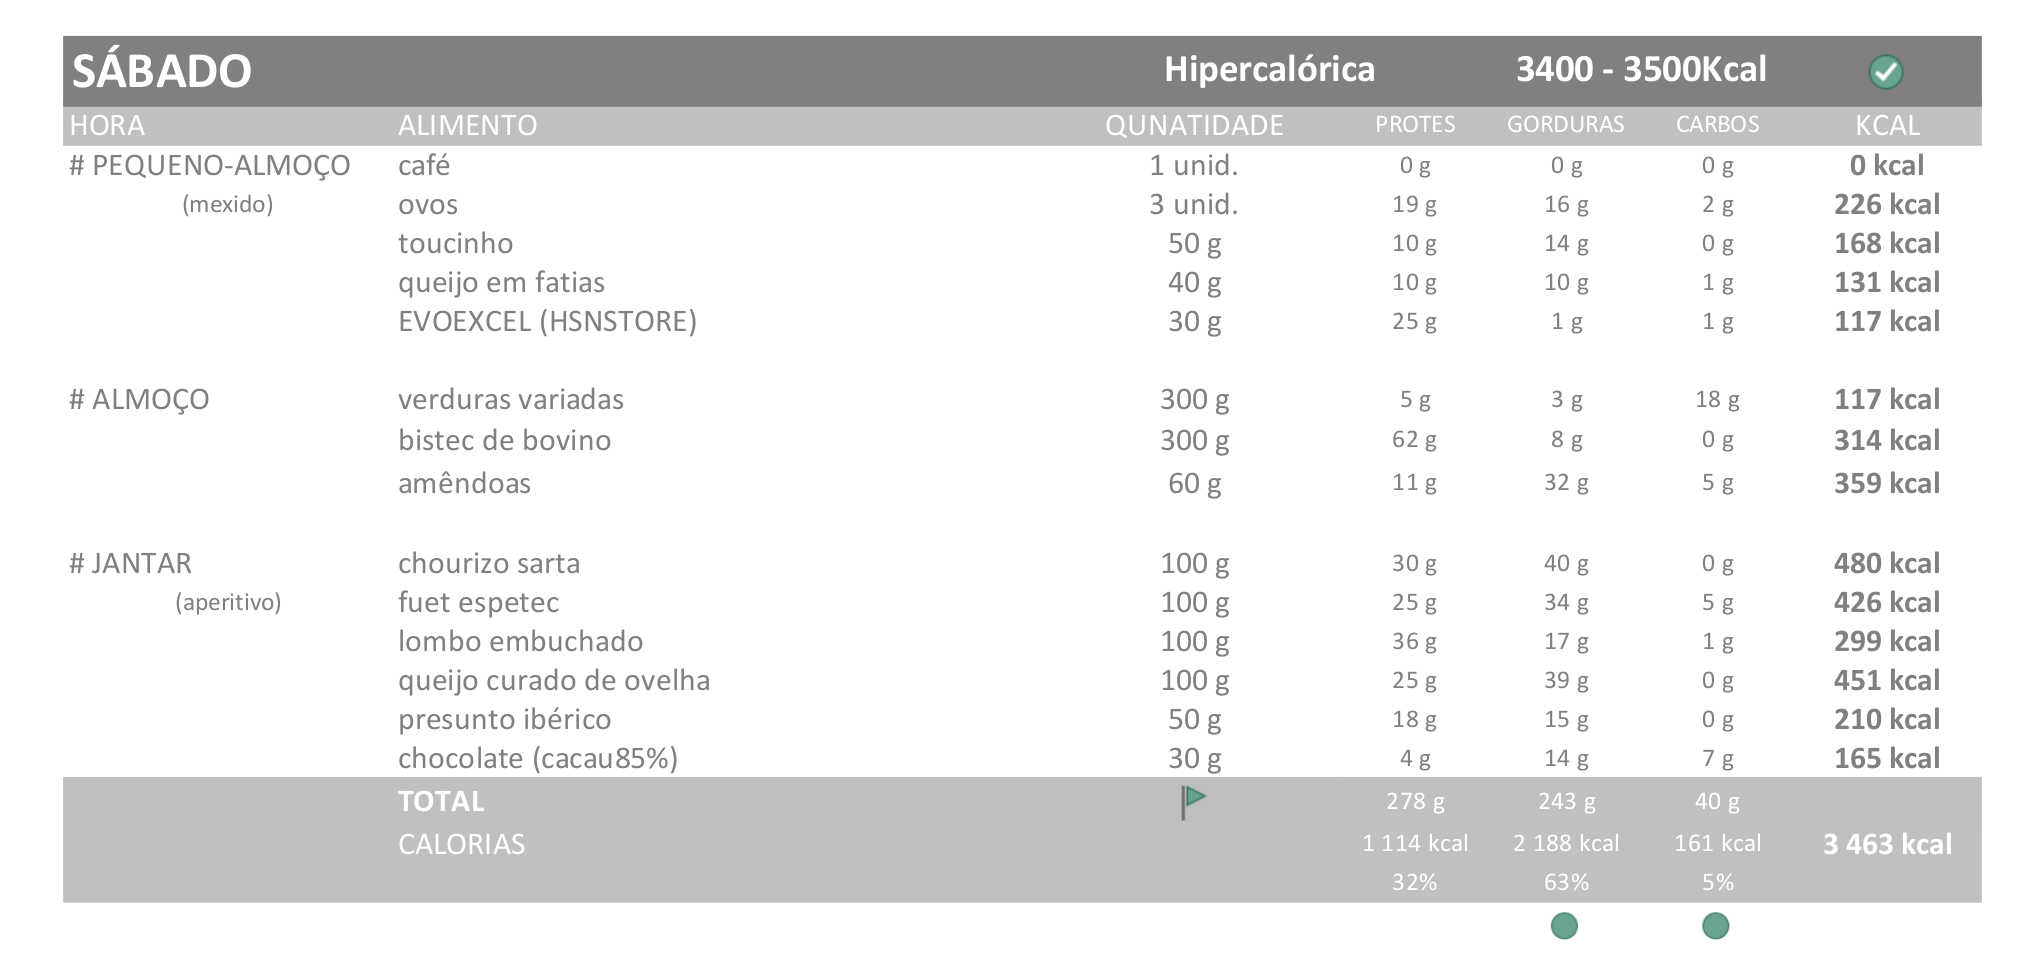Viewport: 2028px width, 963px height.
Task: Click the PROTES column header
Action: (1414, 125)
